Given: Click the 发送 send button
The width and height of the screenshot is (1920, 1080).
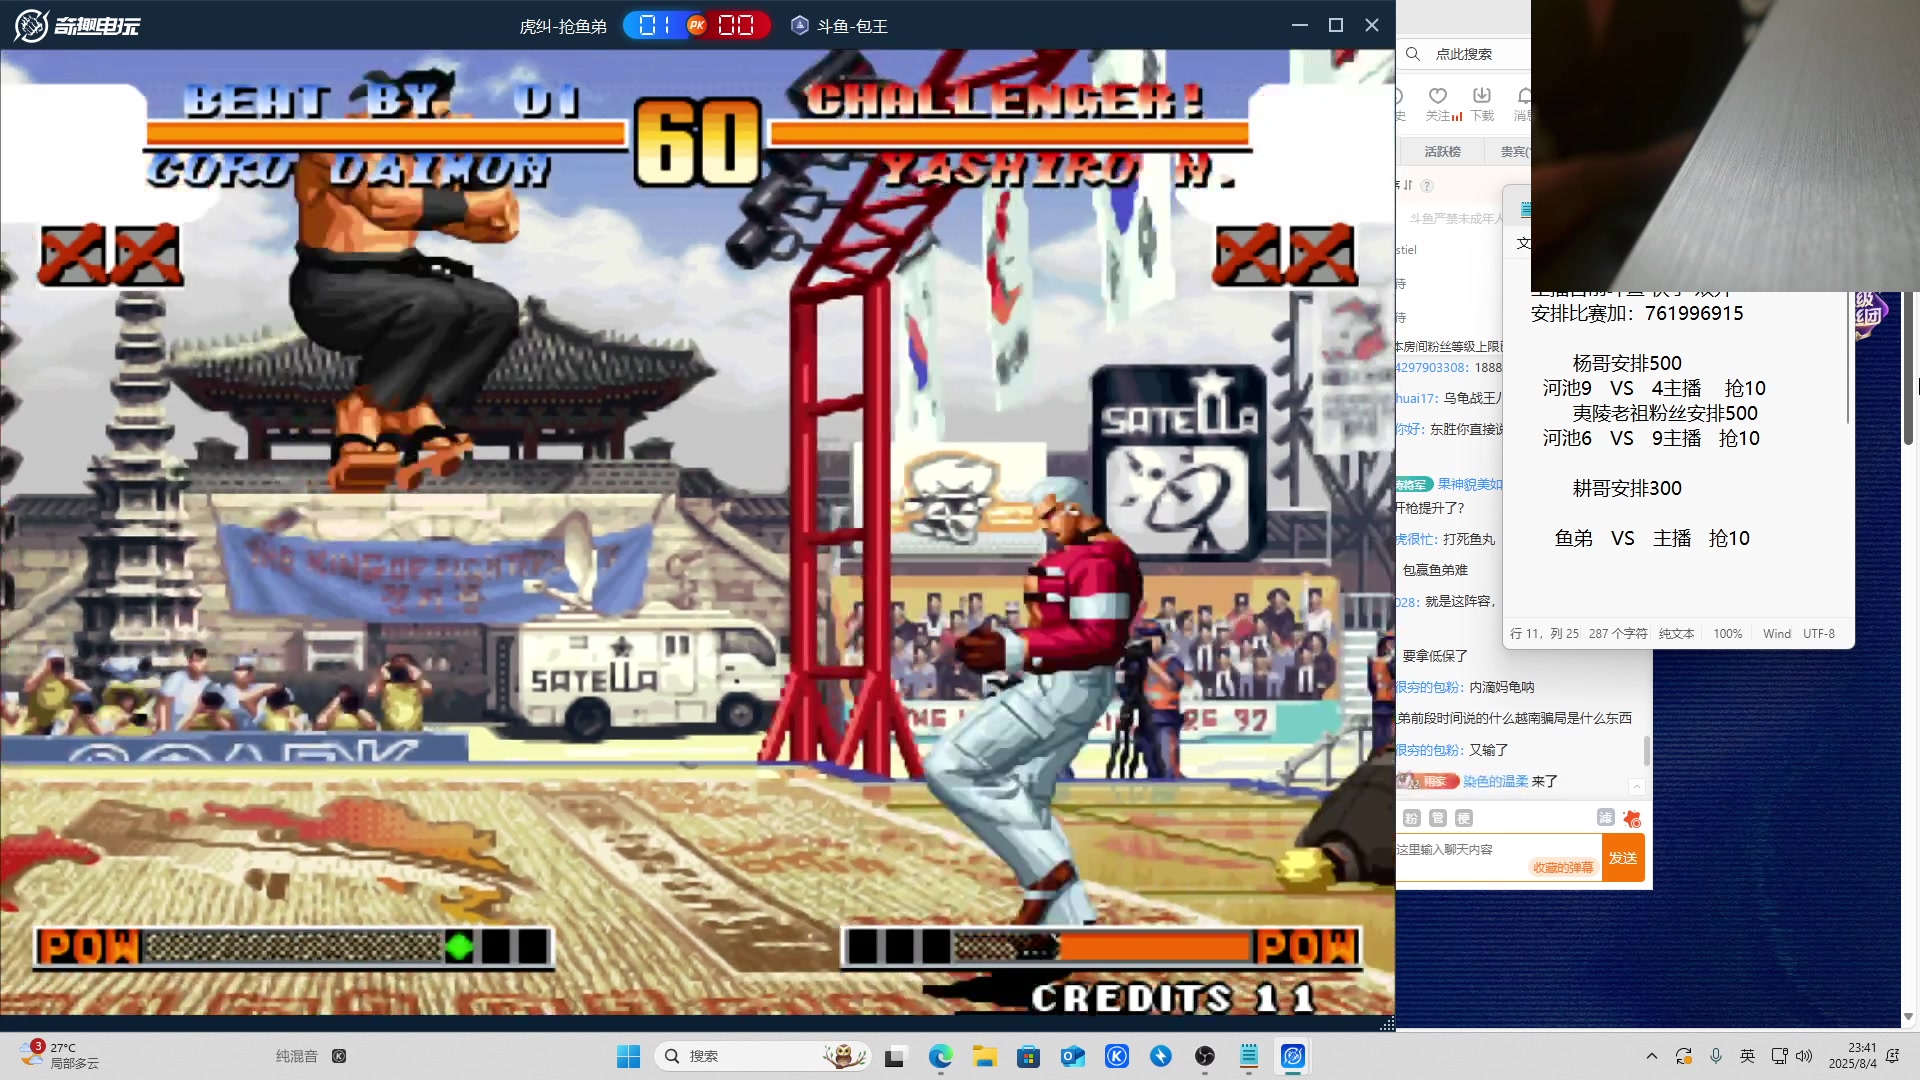Looking at the screenshot, I should click(1623, 858).
